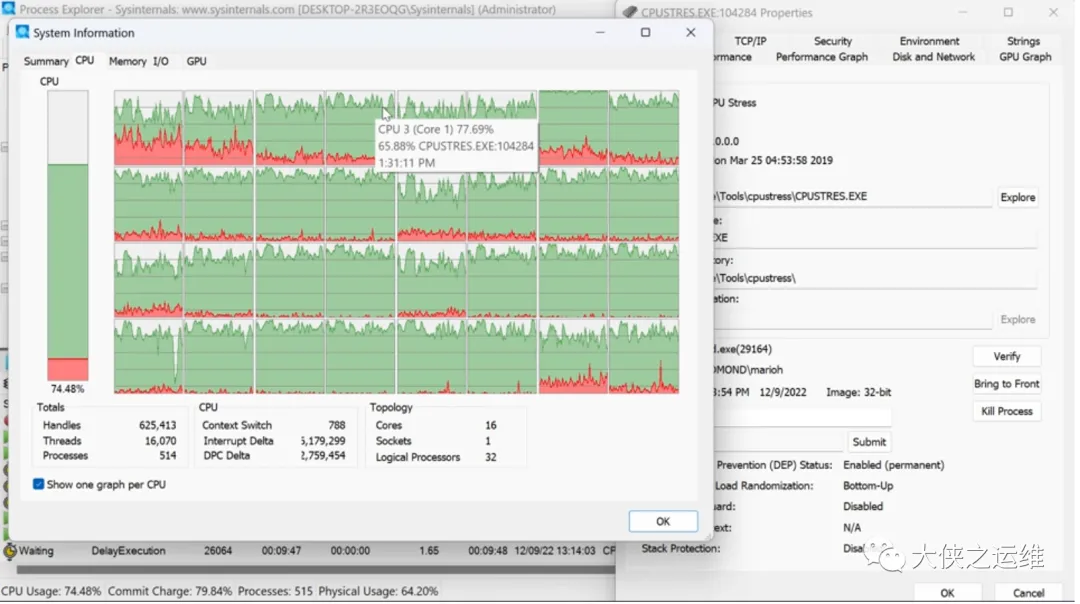Switch to the GPU tab

point(196,61)
